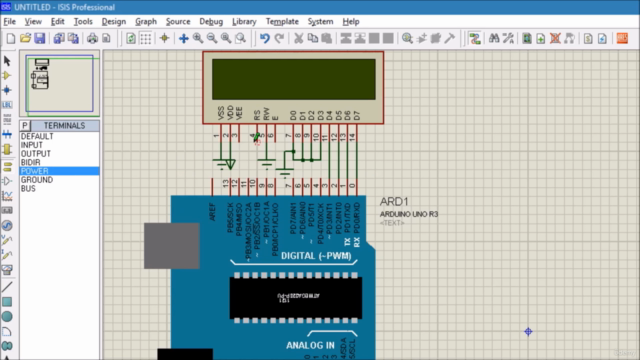Zoom in on the schematic
This screenshot has height=360, width=640.
pyautogui.click(x=198, y=38)
